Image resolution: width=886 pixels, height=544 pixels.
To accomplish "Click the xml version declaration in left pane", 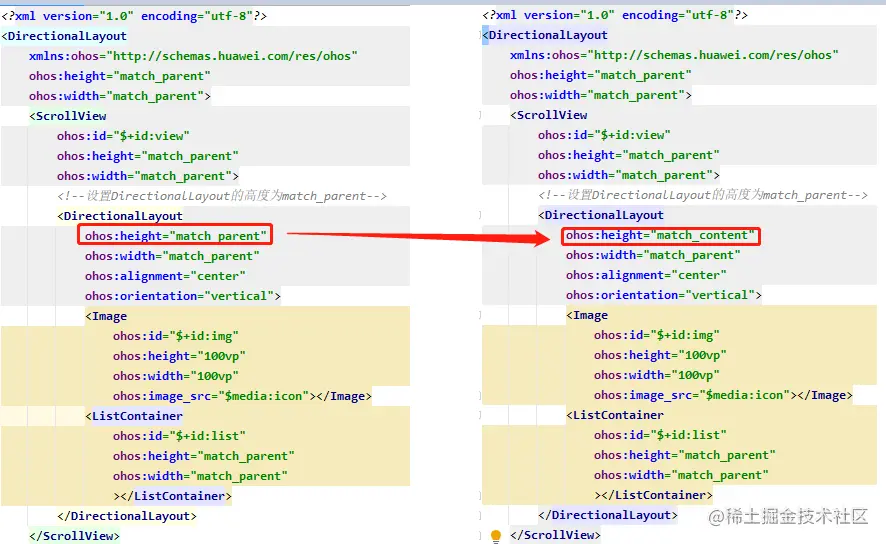I will pyautogui.click(x=134, y=16).
